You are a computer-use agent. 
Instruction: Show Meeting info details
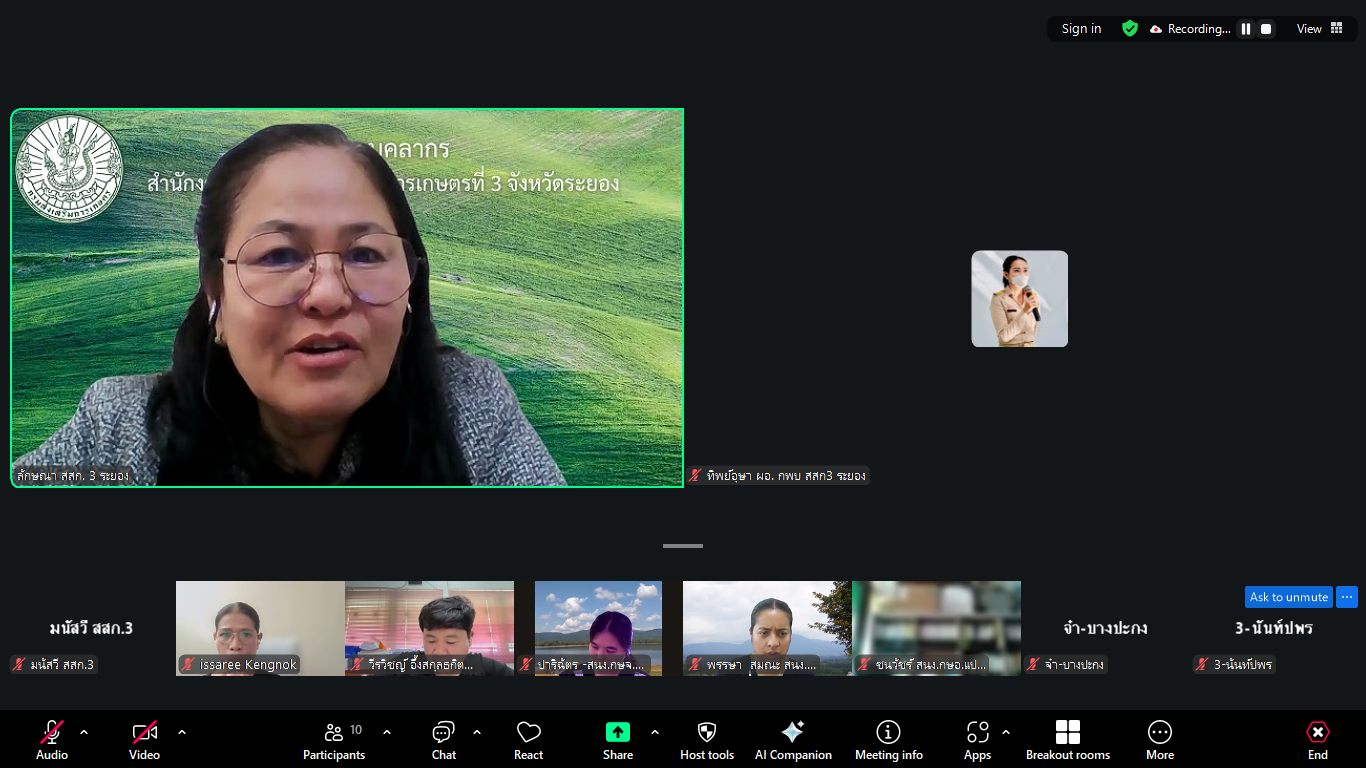pos(888,740)
